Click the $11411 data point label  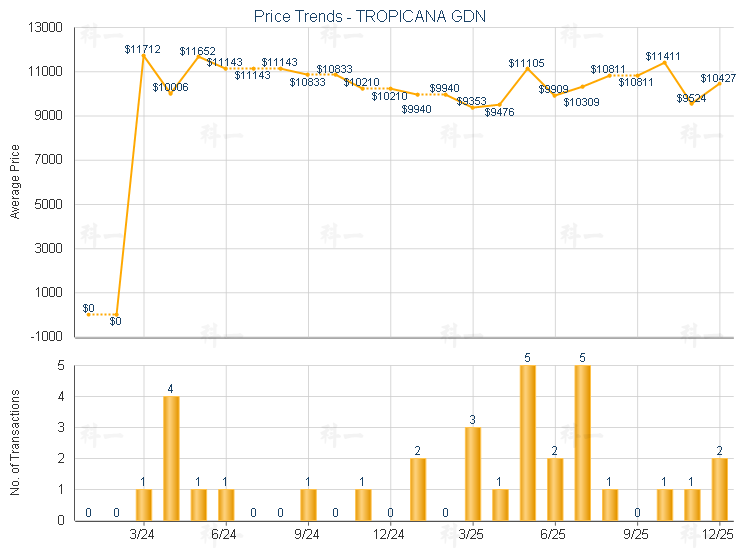664,56
